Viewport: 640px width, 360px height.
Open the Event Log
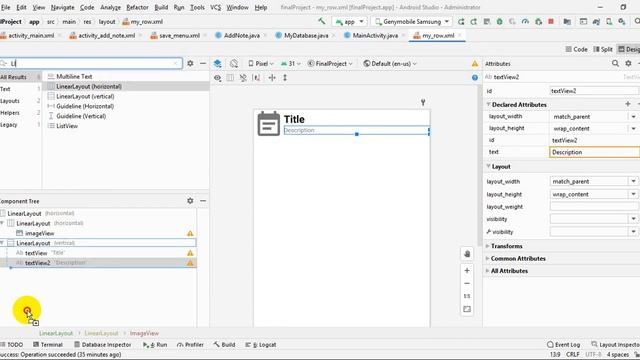click(x=563, y=344)
